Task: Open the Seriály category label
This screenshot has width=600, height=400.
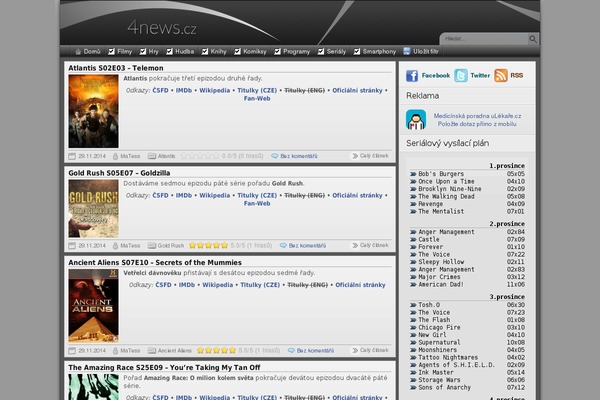Action: tap(336, 52)
